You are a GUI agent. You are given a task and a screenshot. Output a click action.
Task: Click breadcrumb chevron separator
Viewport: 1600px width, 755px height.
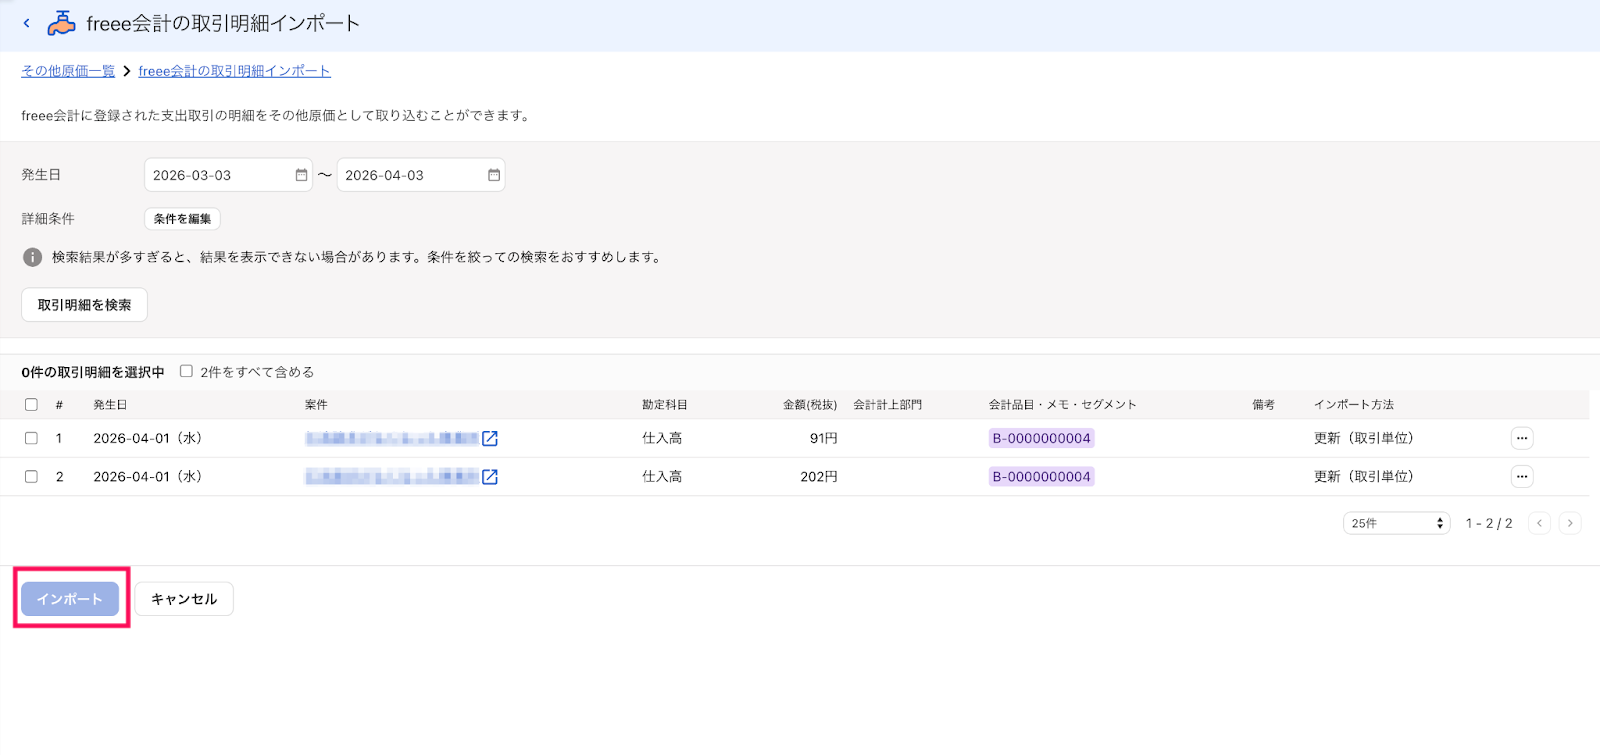pos(127,71)
